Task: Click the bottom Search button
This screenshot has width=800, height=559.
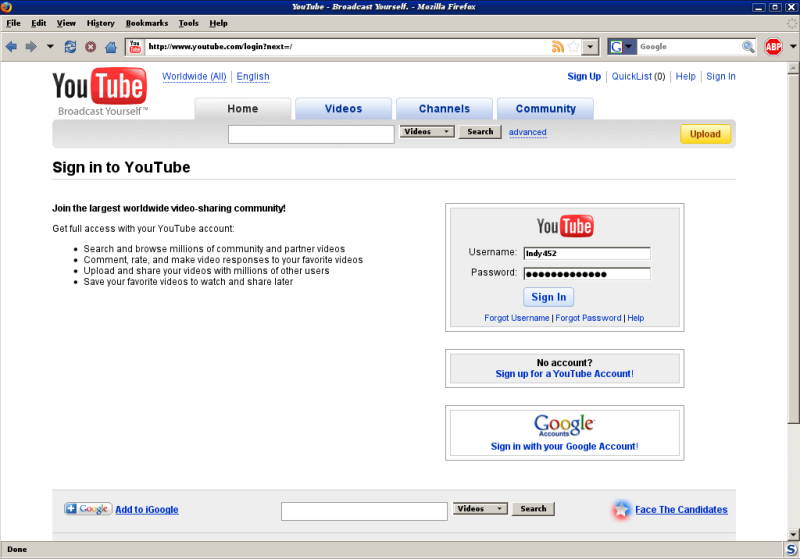Action: tap(533, 509)
